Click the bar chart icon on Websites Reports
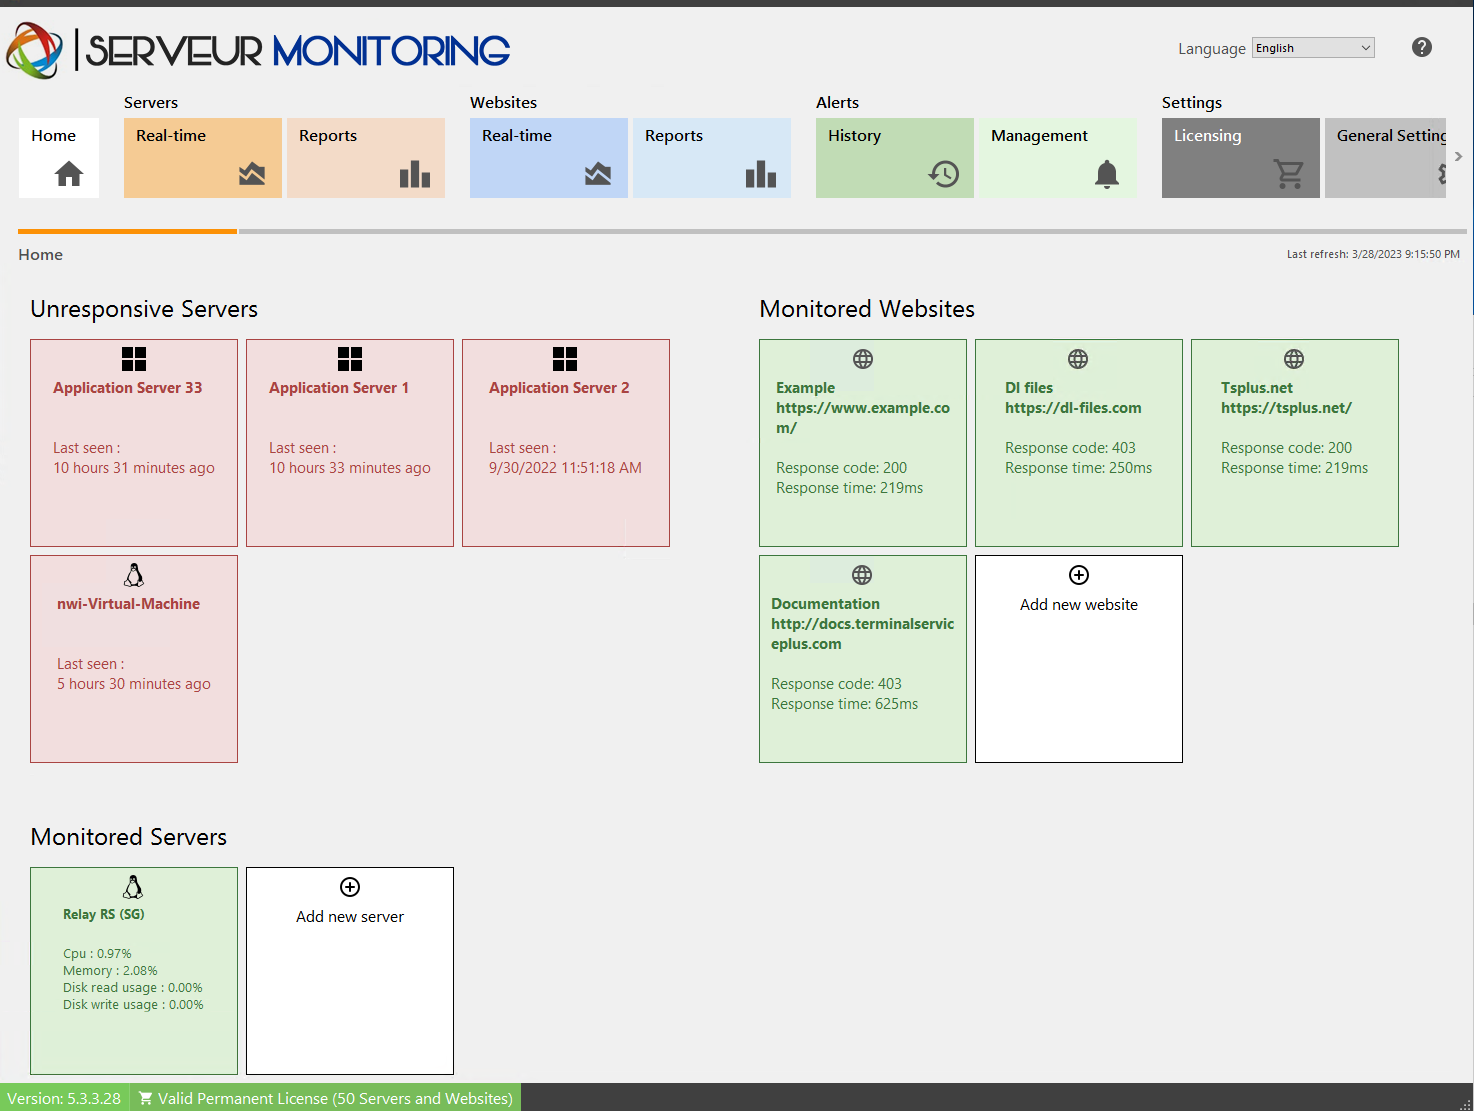 point(761,174)
